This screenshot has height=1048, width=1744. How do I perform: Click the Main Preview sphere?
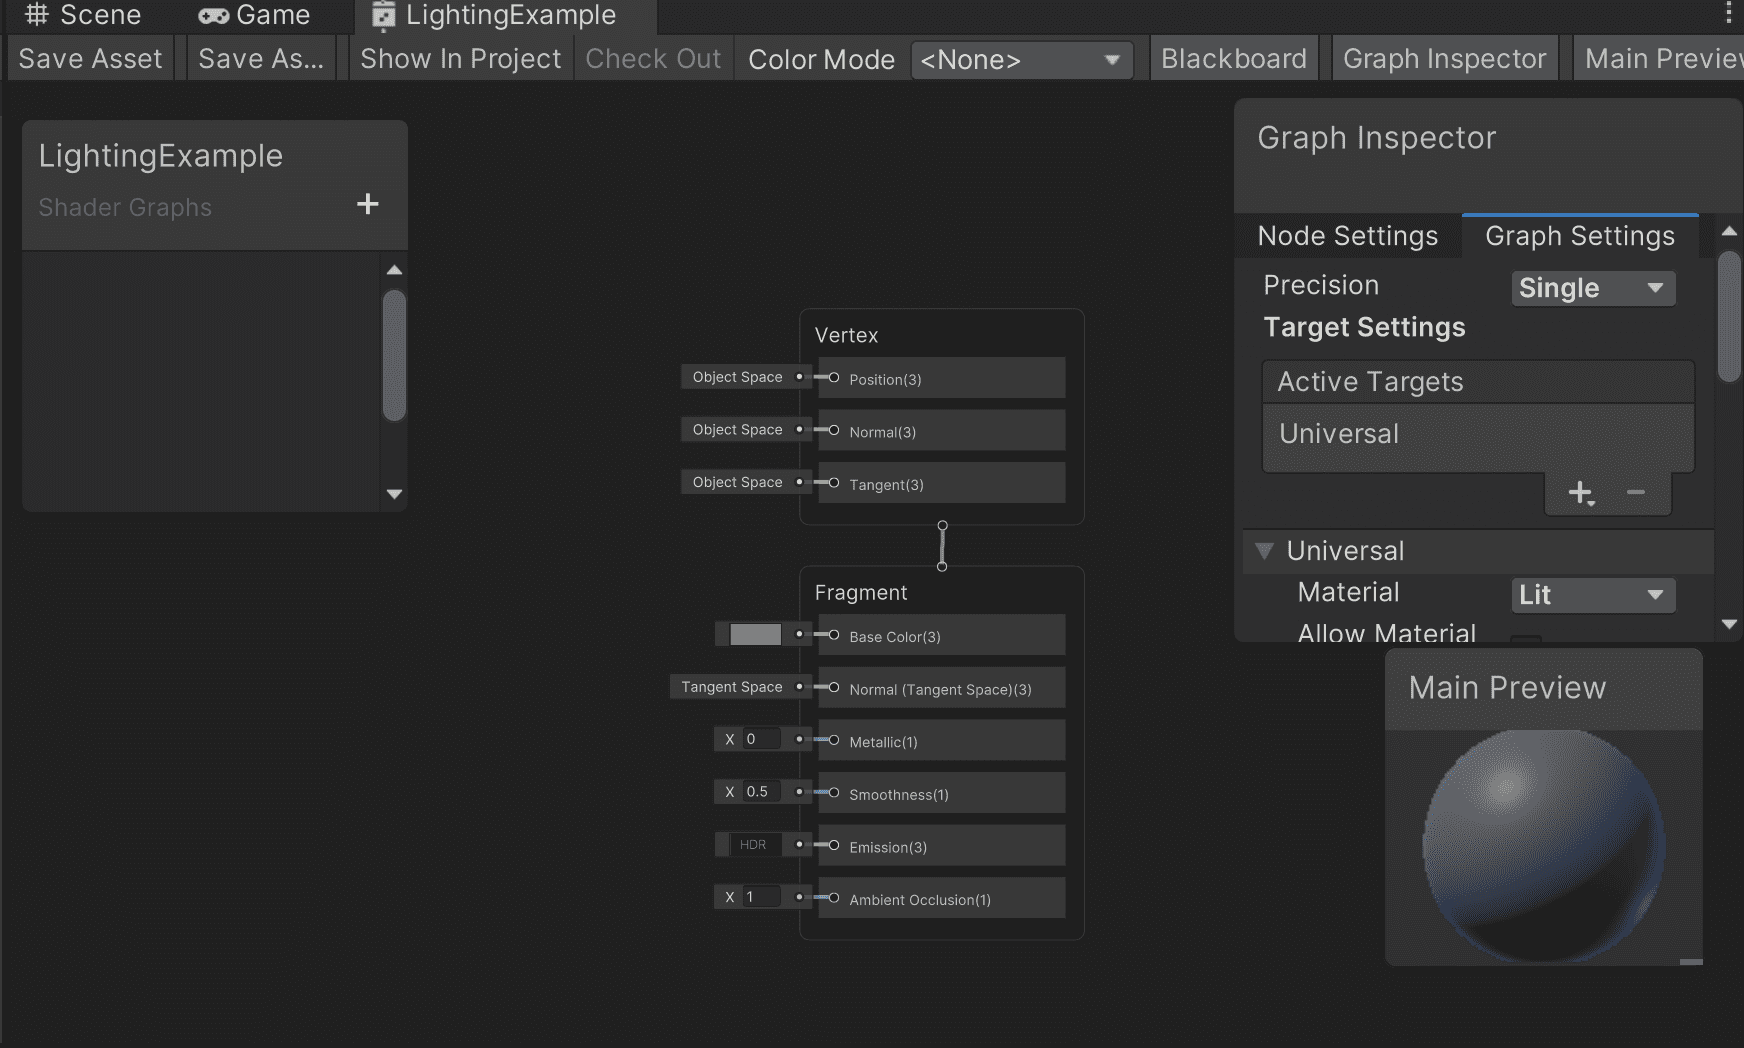click(1543, 846)
